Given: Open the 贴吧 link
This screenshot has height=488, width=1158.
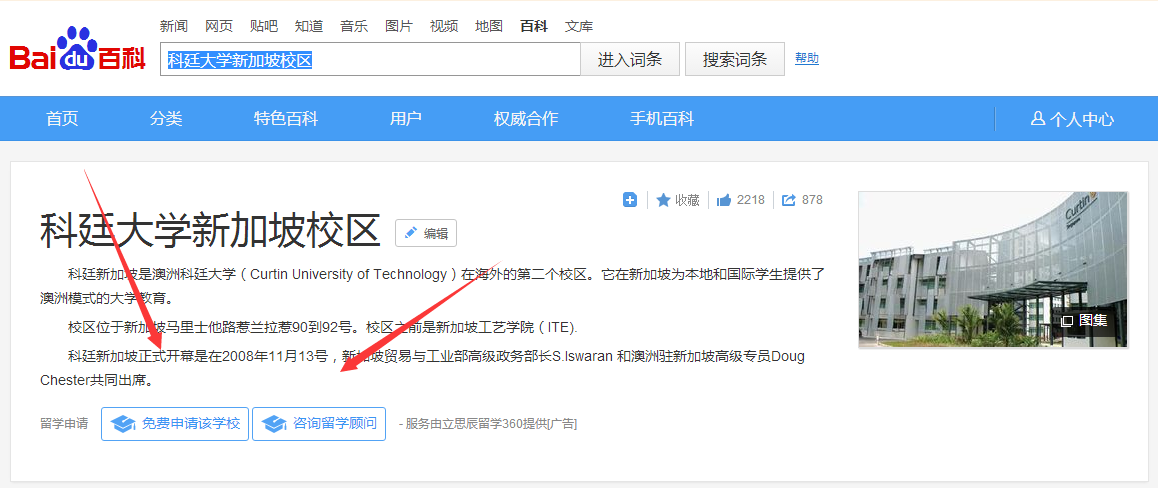Looking at the screenshot, I should click(x=264, y=27).
